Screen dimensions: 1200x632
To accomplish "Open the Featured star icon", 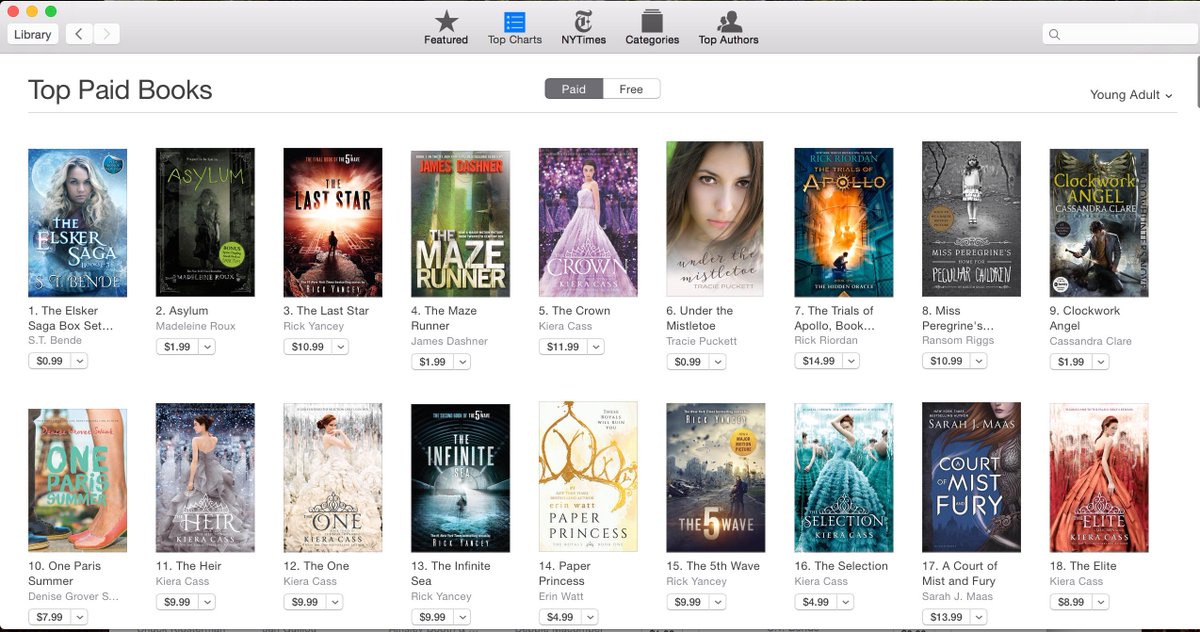I will pyautogui.click(x=446, y=21).
